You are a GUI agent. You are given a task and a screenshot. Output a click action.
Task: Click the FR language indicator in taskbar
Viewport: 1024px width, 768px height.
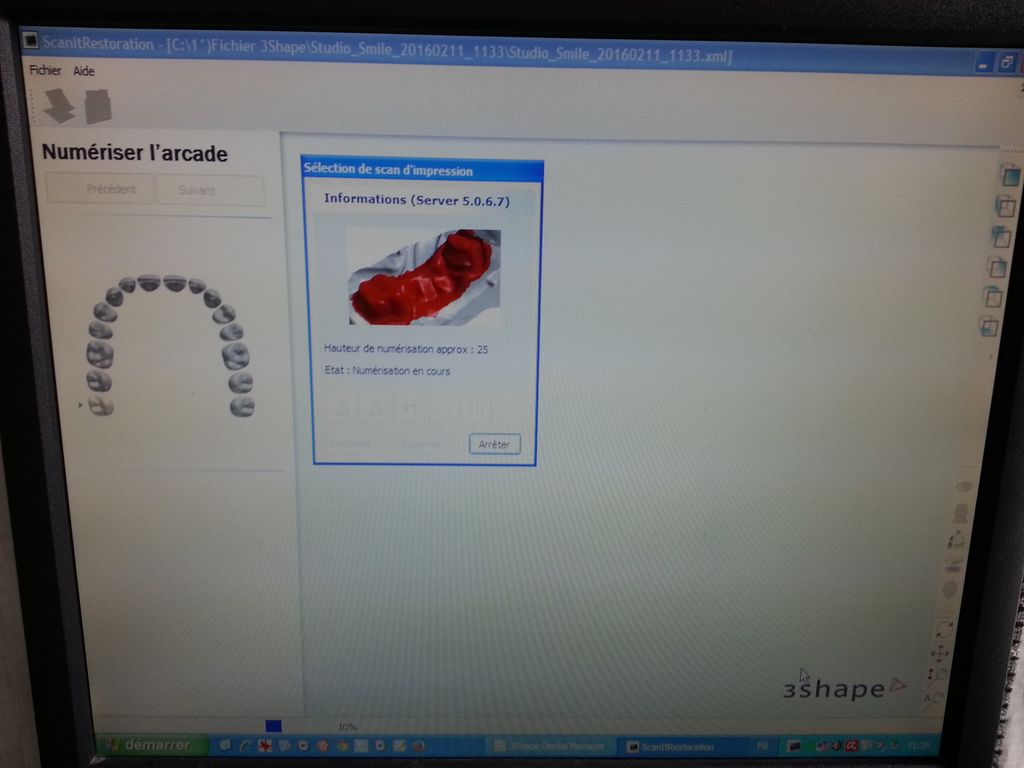click(x=761, y=746)
